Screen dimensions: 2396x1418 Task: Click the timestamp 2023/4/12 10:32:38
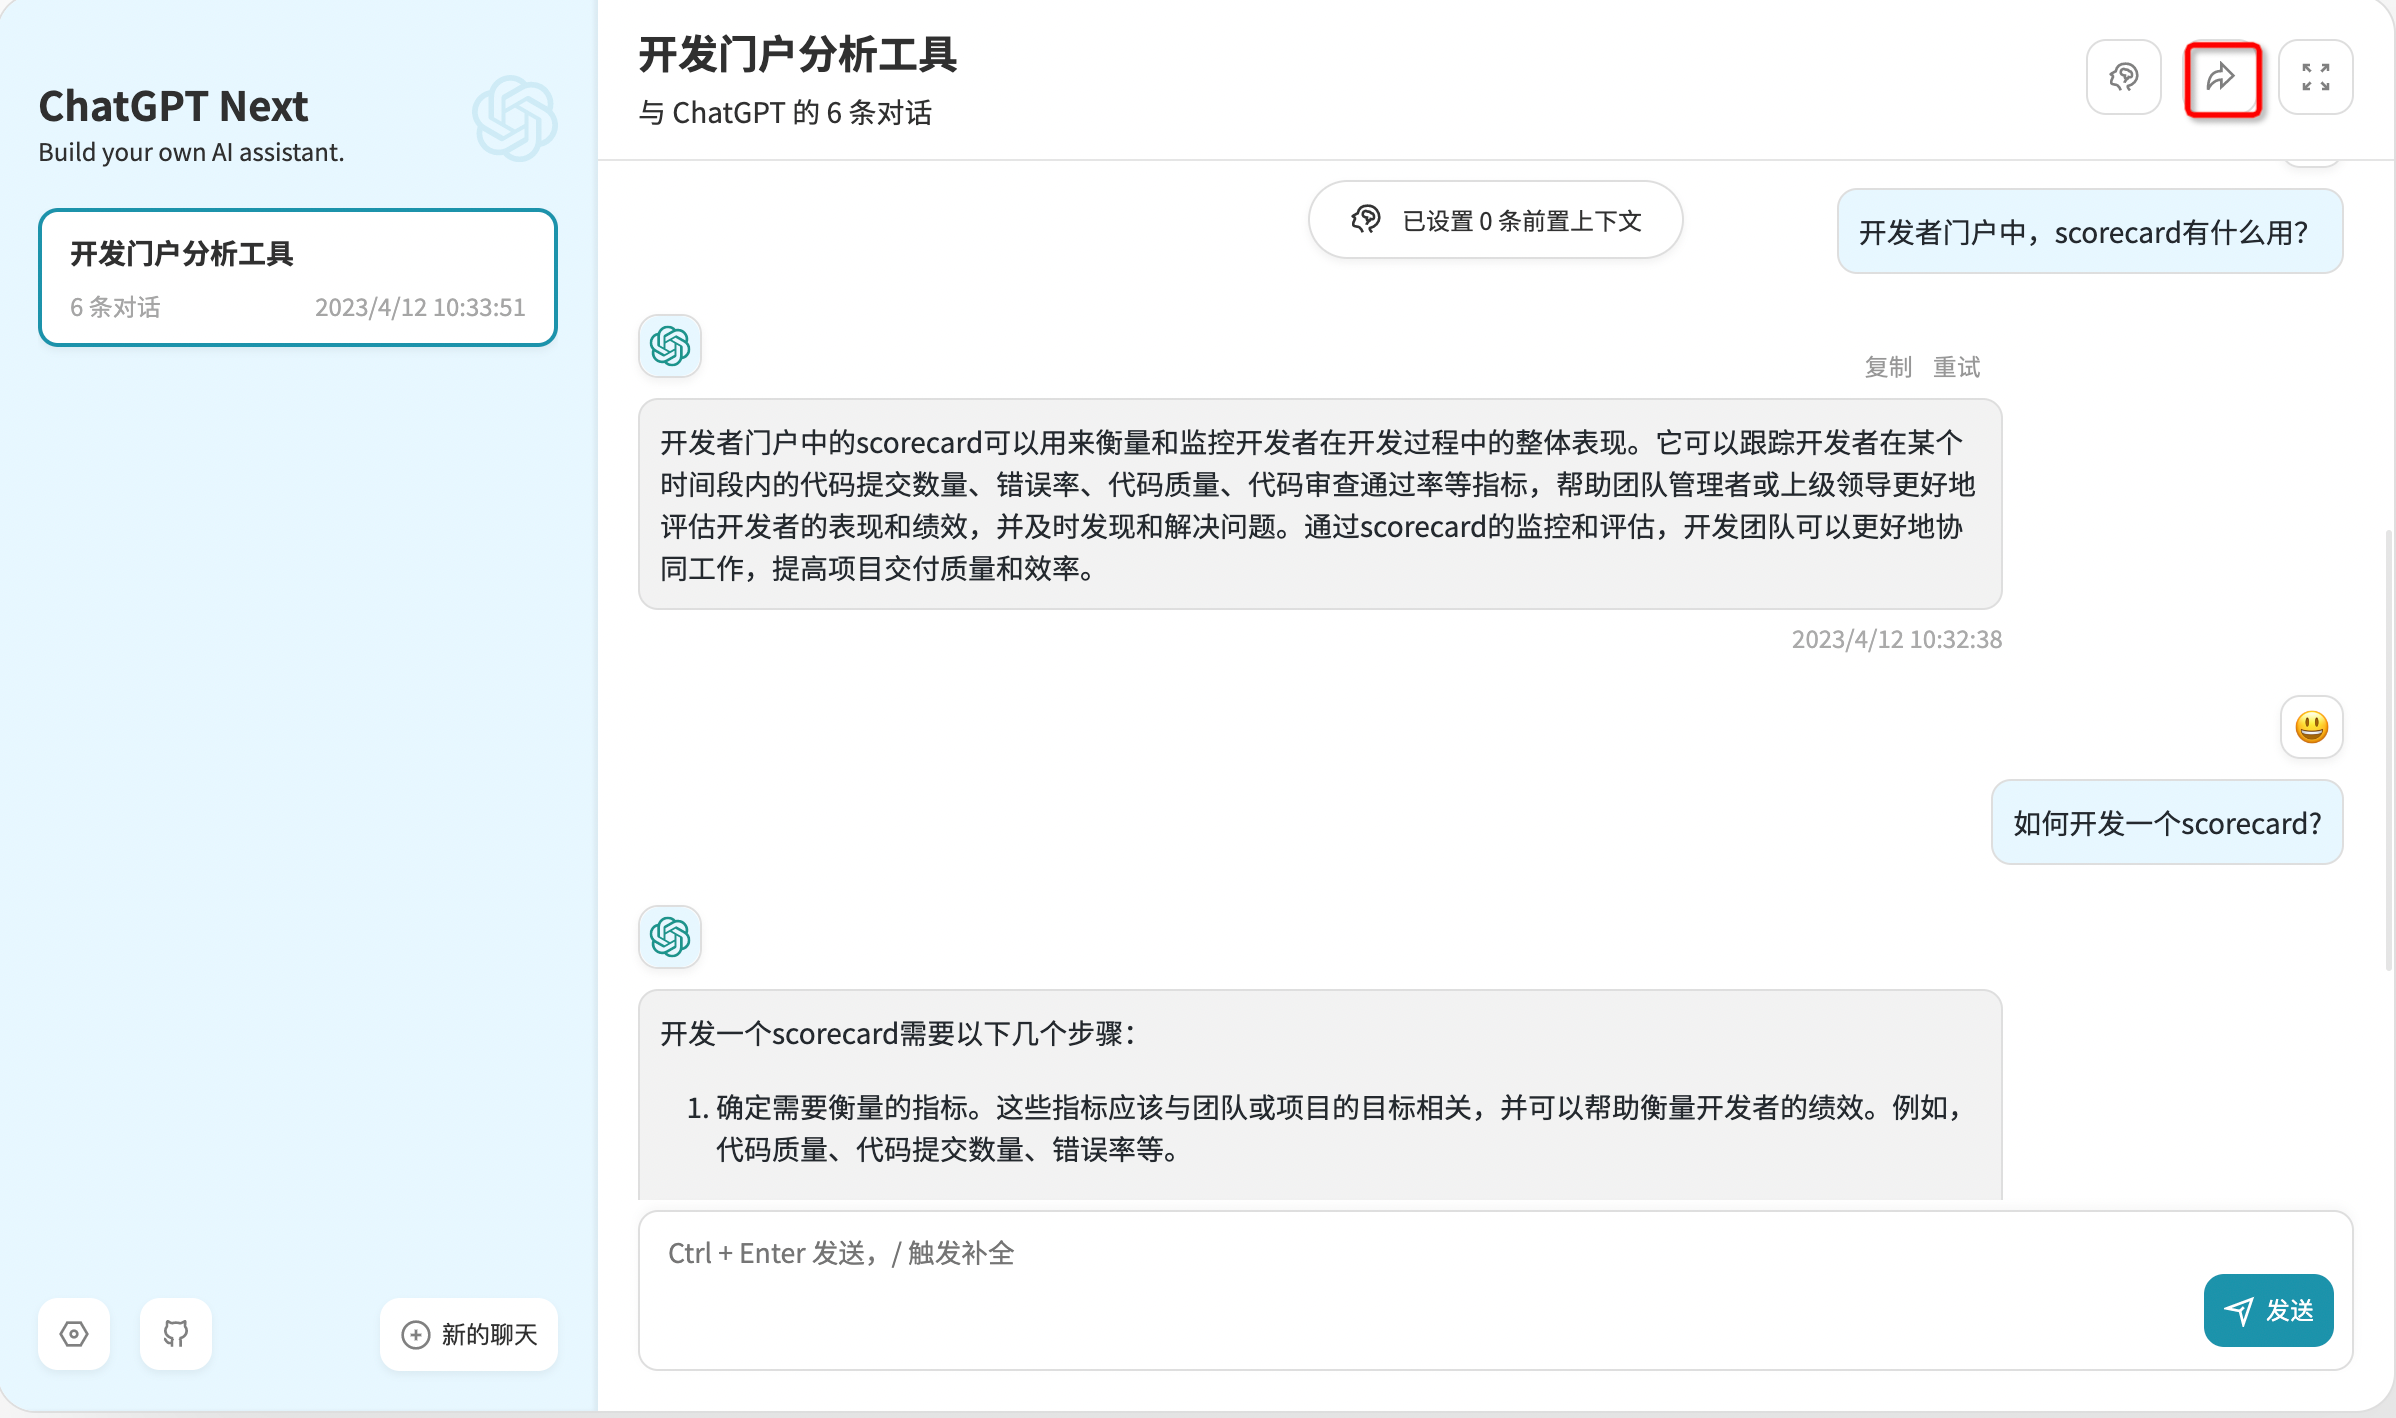tap(1895, 639)
